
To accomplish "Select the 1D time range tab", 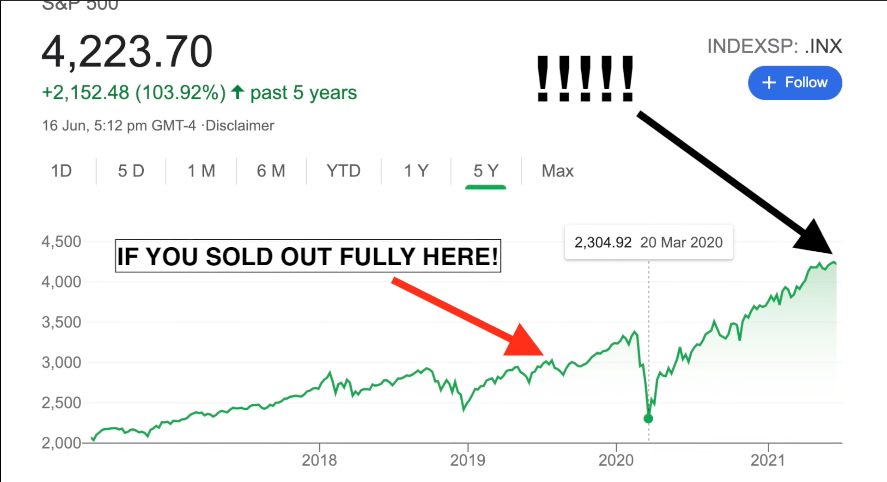I will [x=62, y=171].
